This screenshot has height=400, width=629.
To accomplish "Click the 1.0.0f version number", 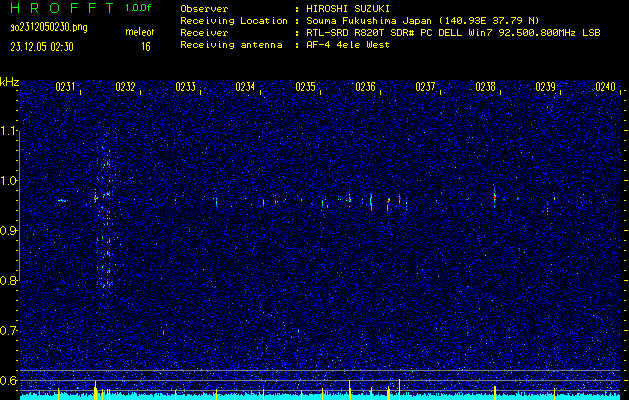I will (140, 8).
